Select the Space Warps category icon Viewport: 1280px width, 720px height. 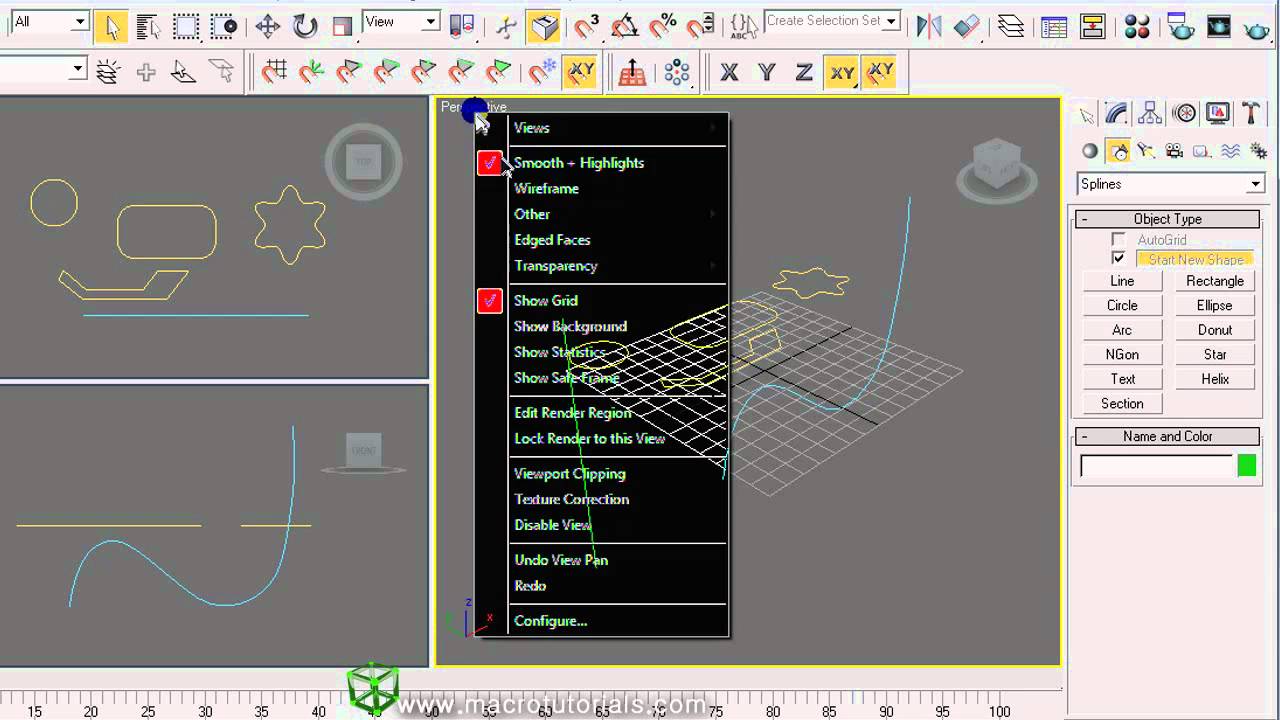point(1231,151)
